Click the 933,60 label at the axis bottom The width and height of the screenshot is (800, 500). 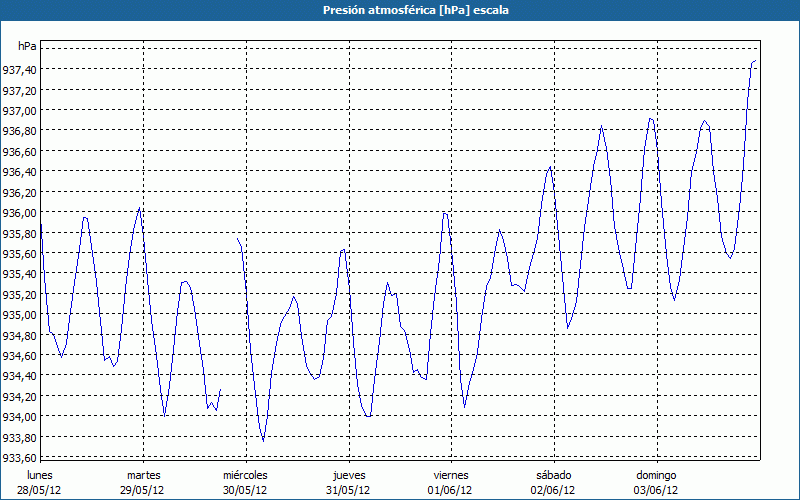point(20,458)
